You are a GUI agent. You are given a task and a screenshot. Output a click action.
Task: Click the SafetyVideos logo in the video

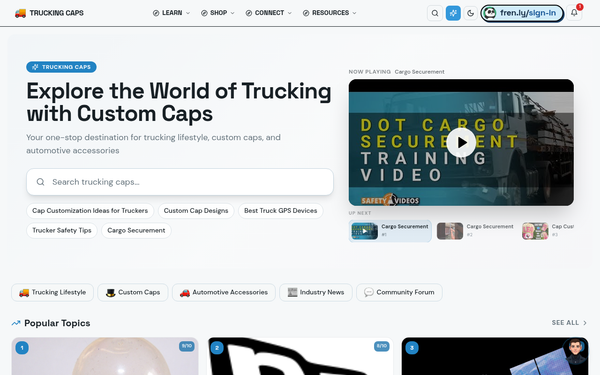click(390, 200)
